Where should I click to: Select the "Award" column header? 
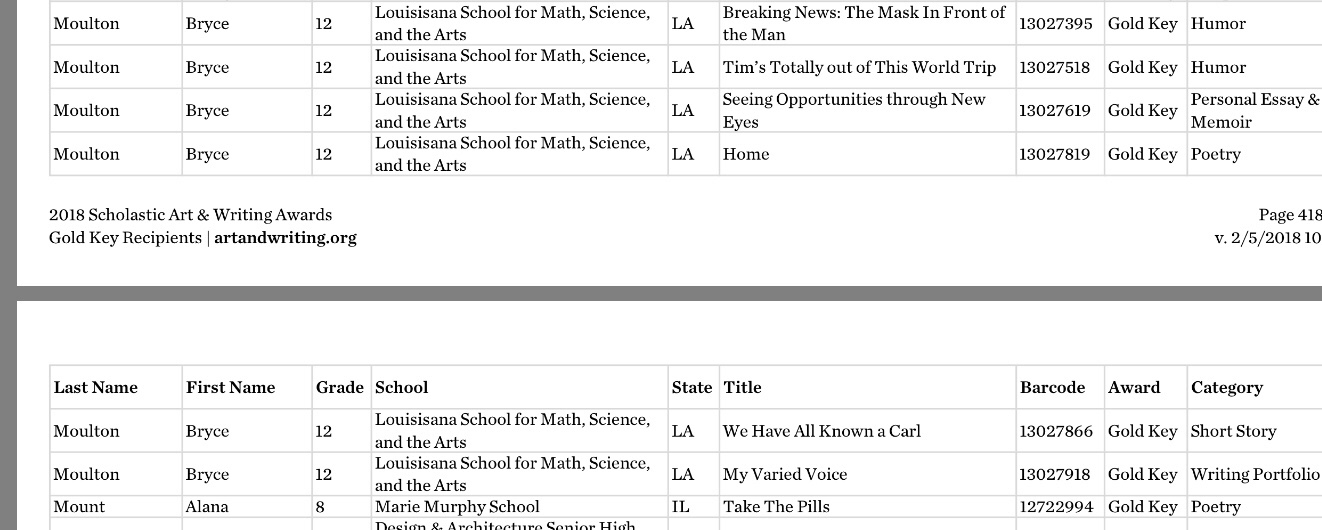1134,388
